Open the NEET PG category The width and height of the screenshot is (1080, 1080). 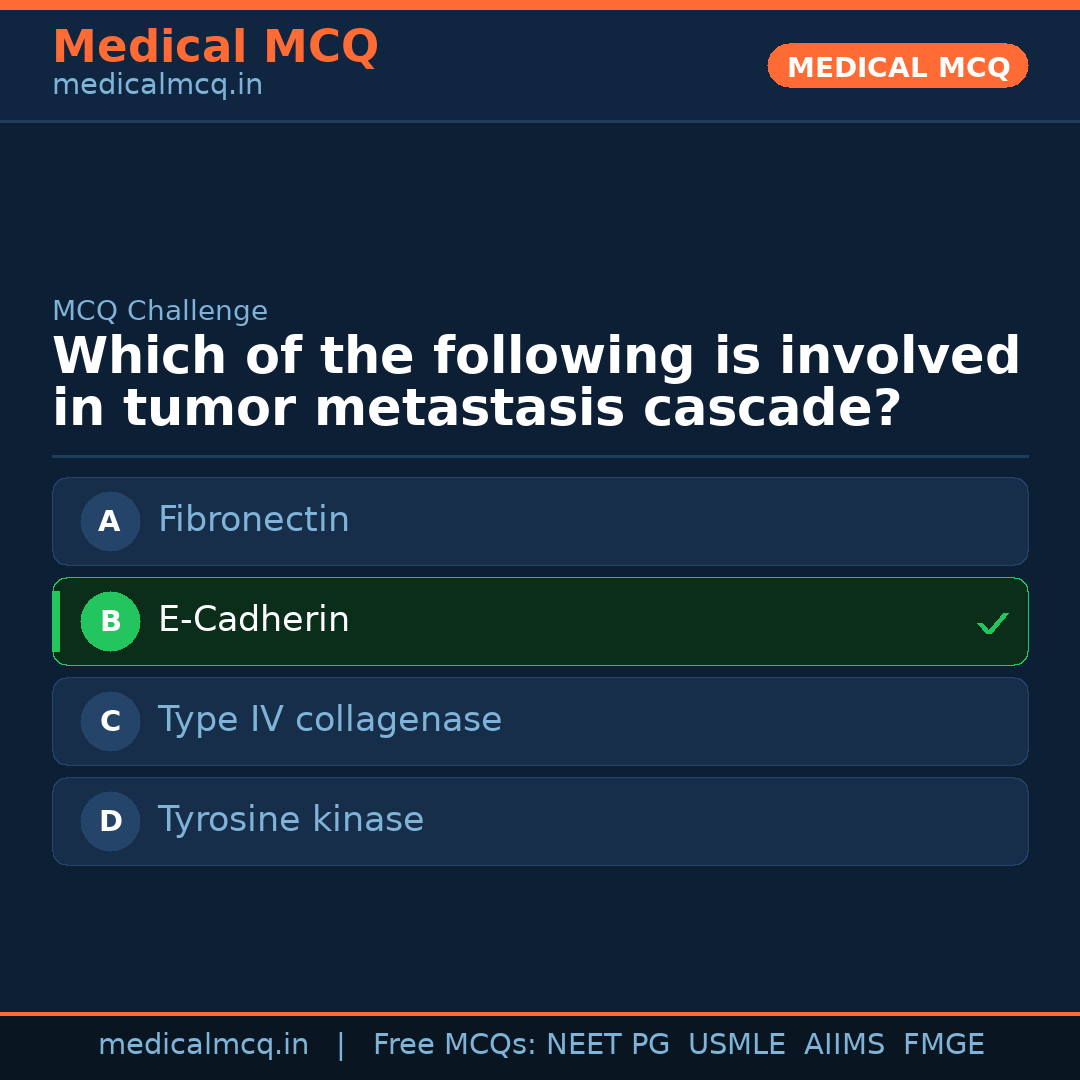(x=607, y=1044)
